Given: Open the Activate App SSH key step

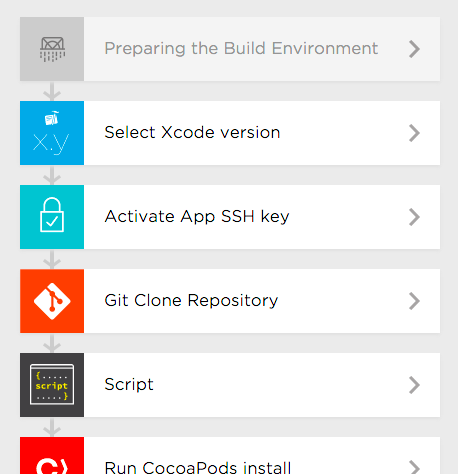Looking at the screenshot, I should coord(230,217).
